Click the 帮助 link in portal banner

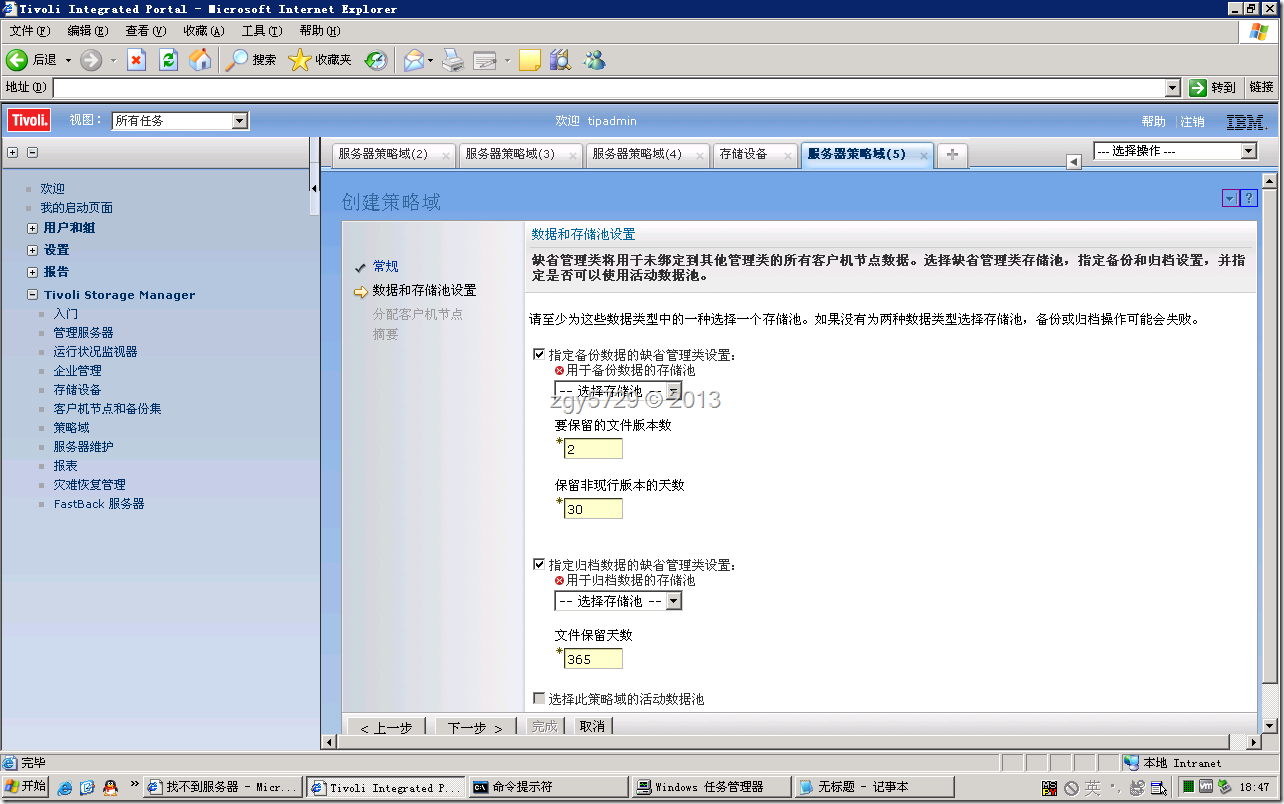pos(1154,121)
